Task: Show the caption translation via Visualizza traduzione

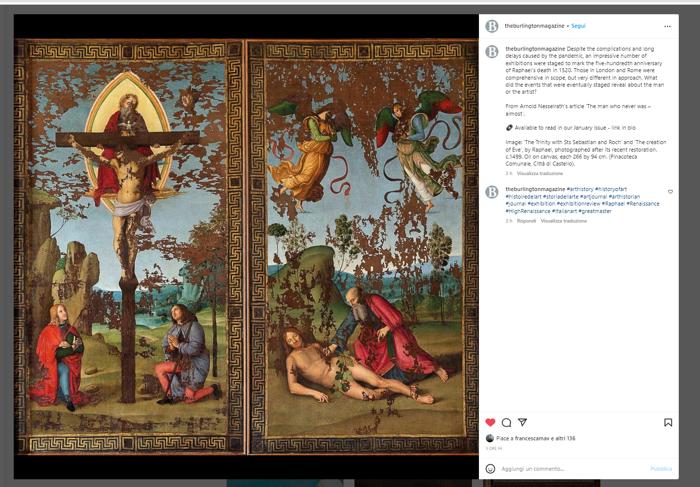Action: point(540,173)
